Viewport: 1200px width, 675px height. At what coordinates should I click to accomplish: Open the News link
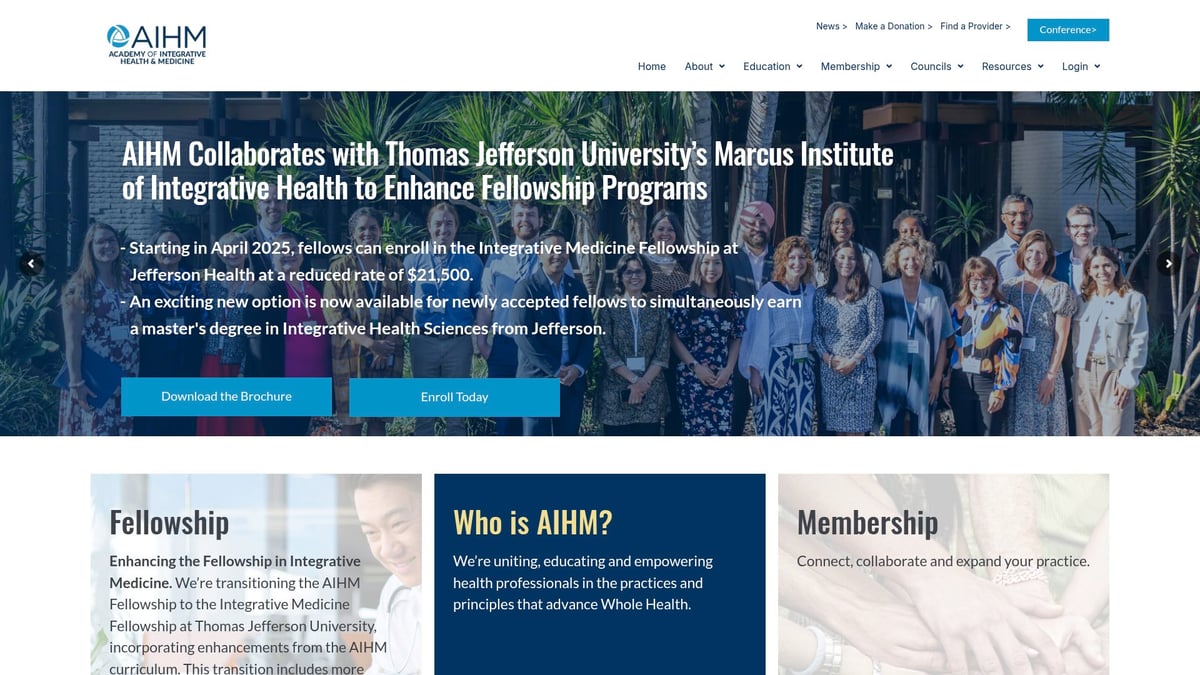coord(831,26)
